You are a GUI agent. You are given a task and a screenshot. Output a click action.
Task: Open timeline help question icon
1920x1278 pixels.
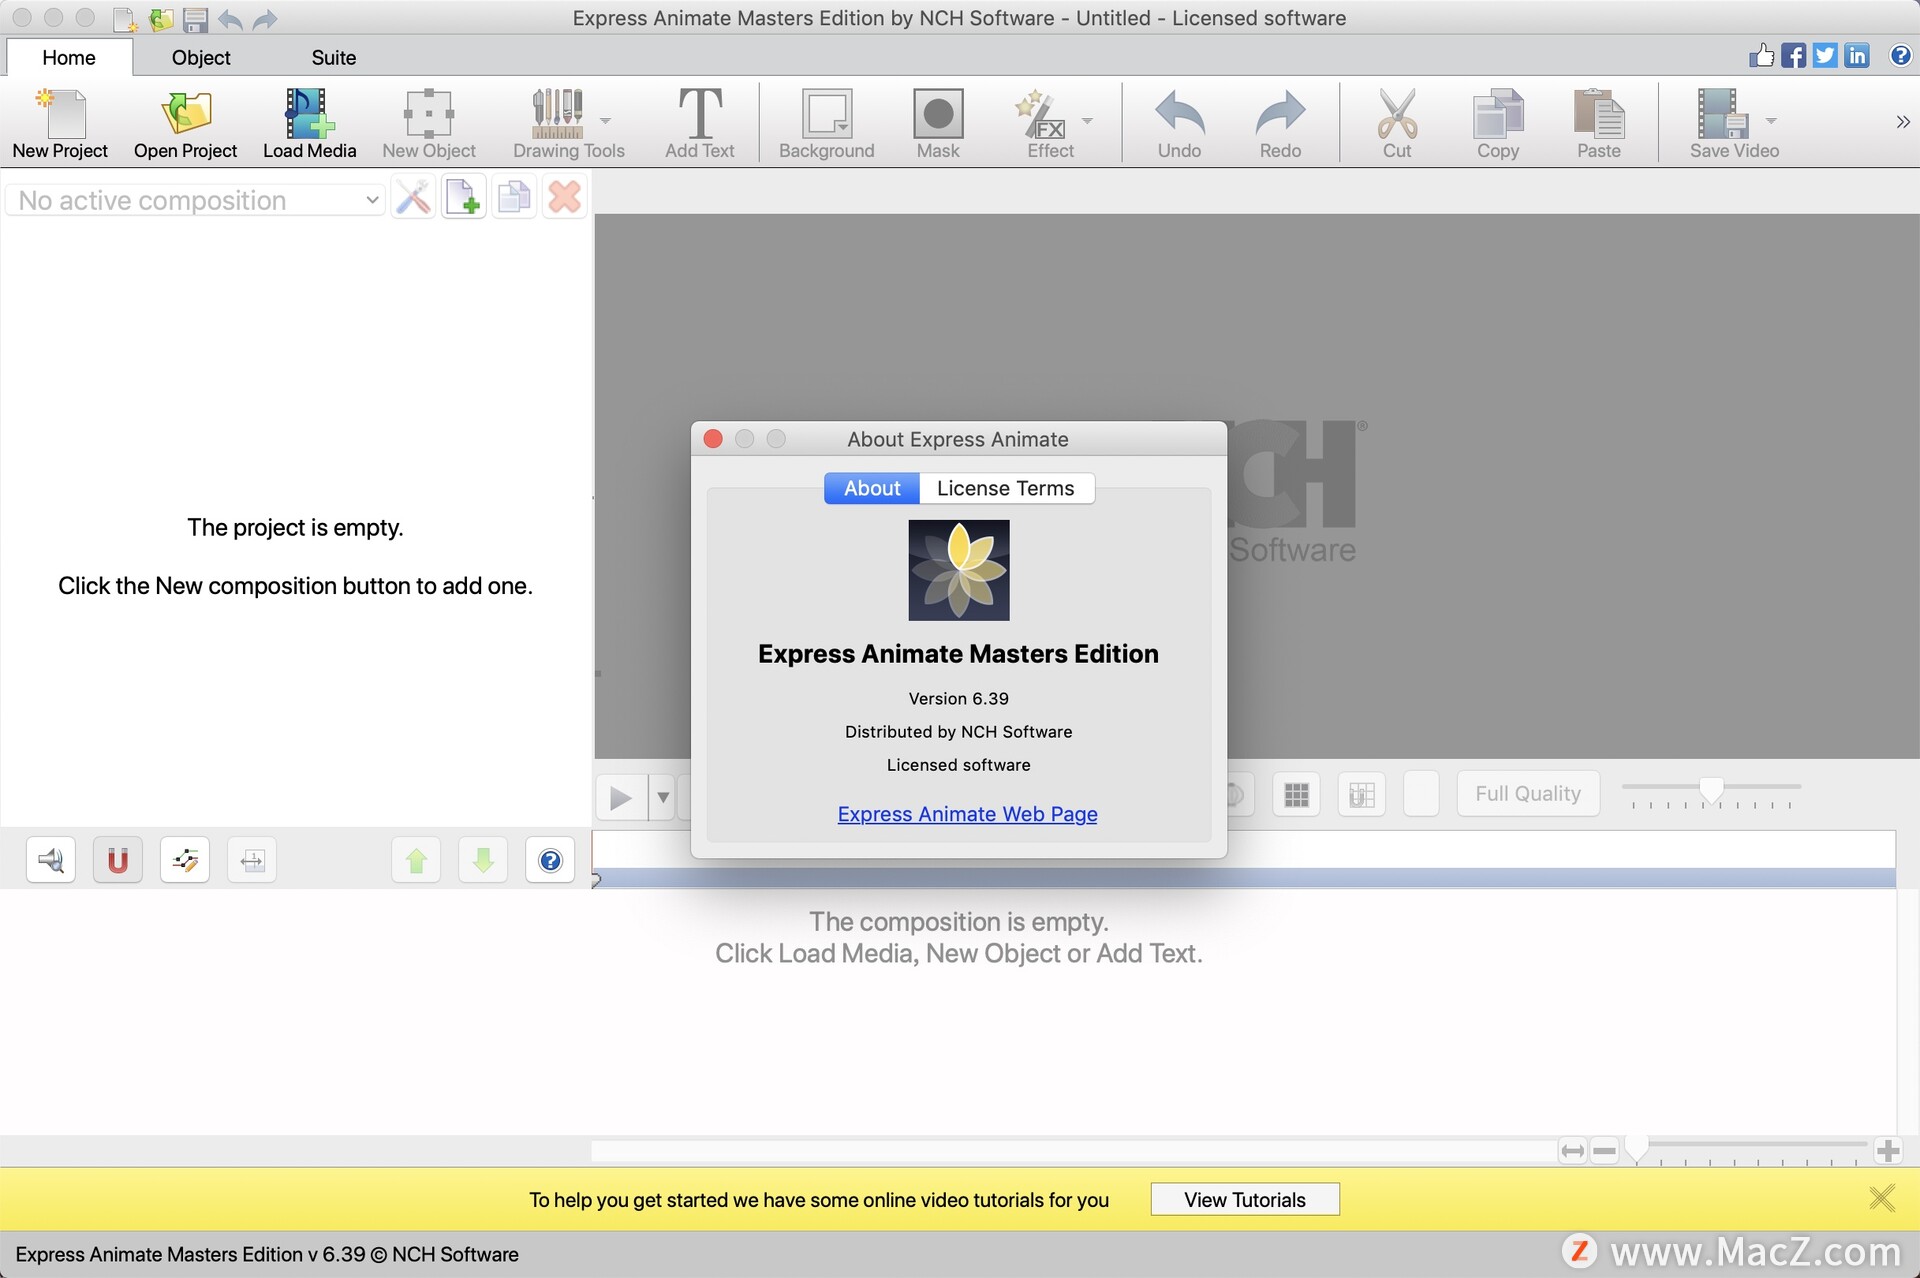click(x=550, y=860)
